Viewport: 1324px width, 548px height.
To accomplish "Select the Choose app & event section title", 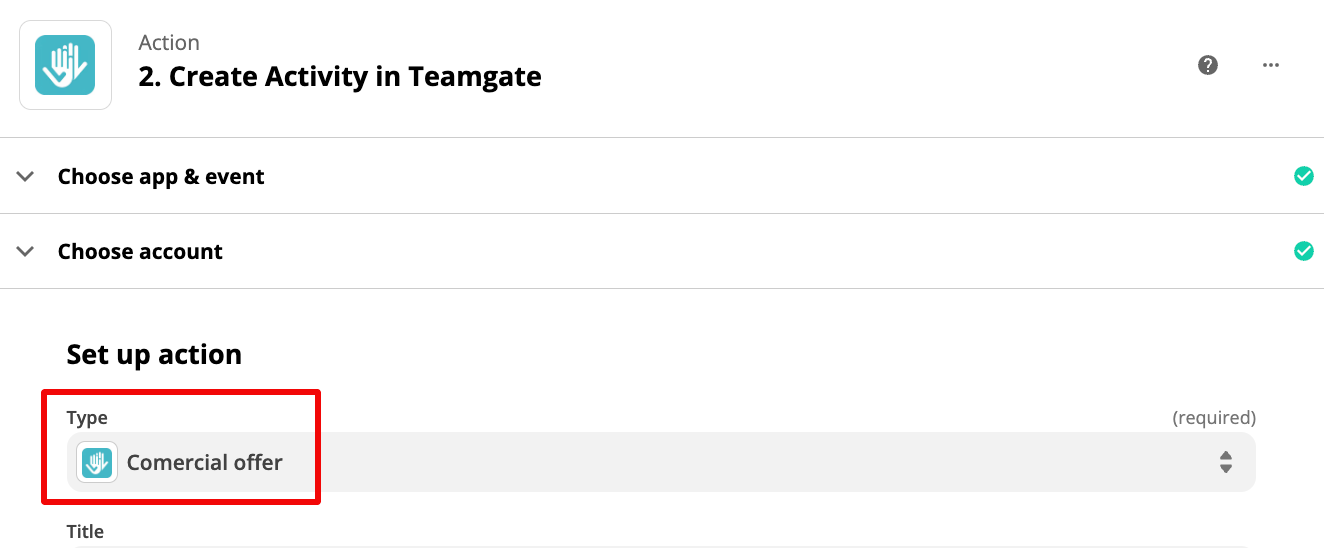I will click(161, 177).
